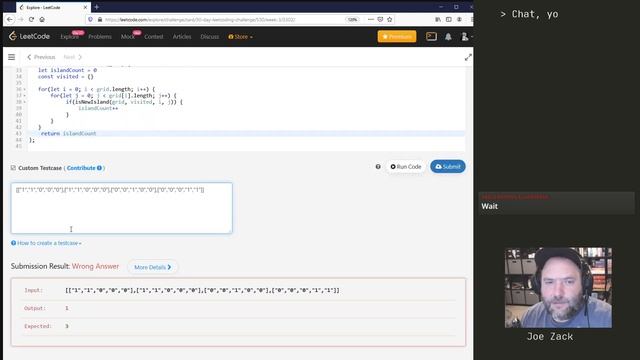
Task: Click the site padlock icon
Action: click(x=100, y=19)
